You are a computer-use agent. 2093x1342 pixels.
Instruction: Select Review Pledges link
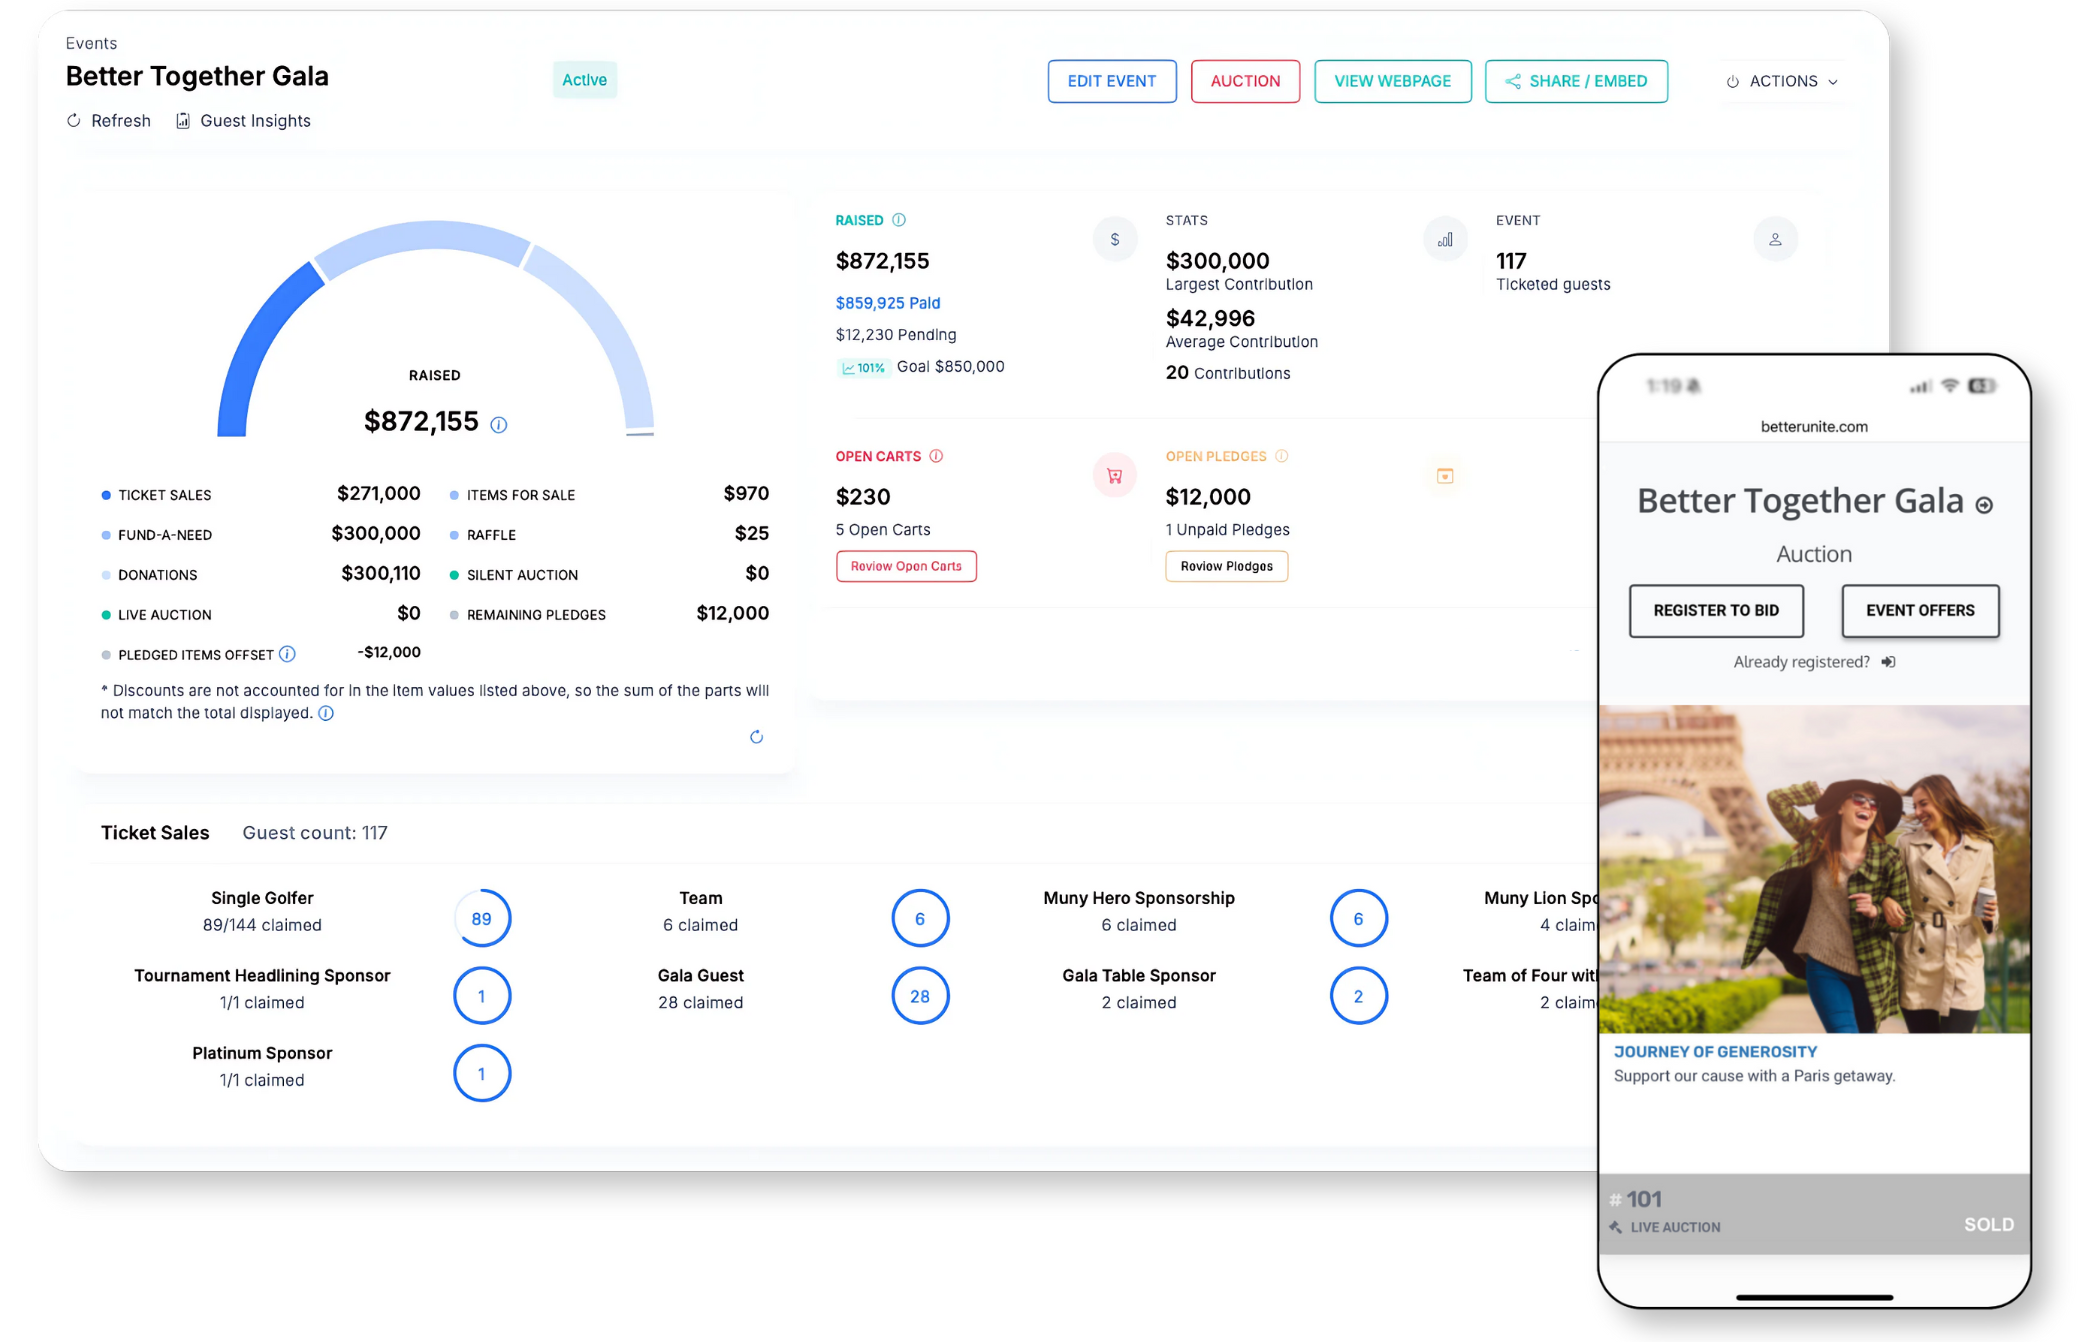pos(1227,566)
